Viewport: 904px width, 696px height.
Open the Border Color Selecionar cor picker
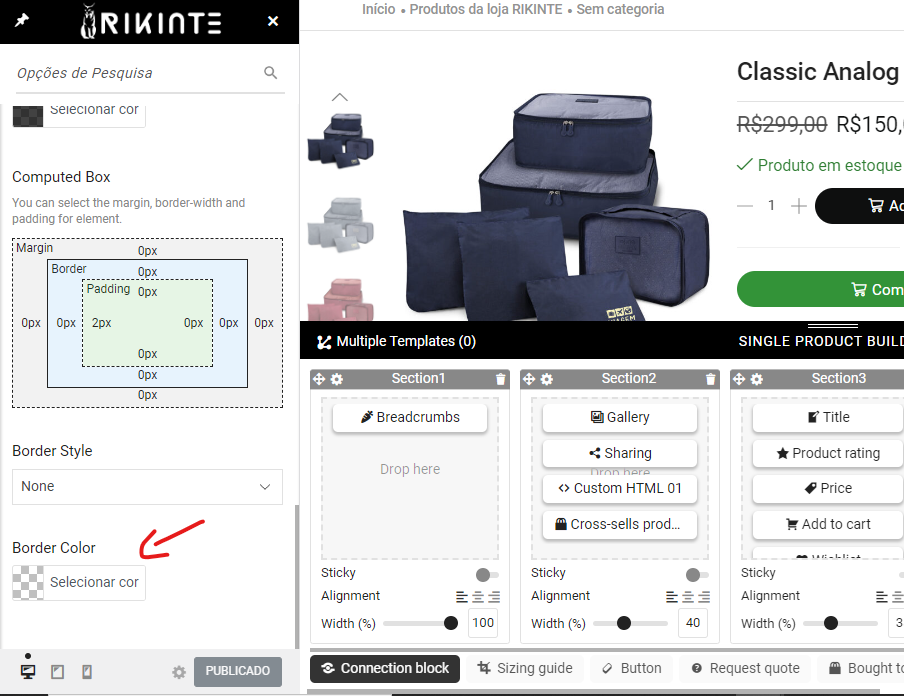click(x=79, y=582)
